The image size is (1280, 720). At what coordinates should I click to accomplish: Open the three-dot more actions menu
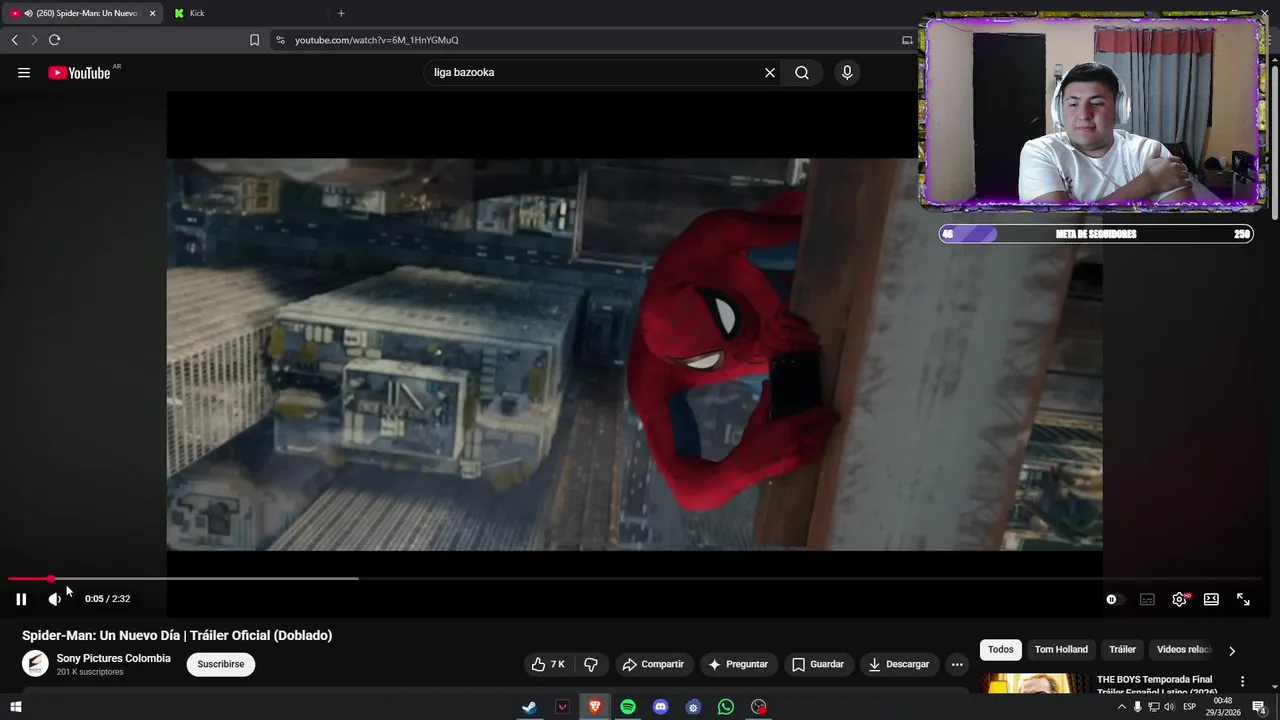coord(957,664)
